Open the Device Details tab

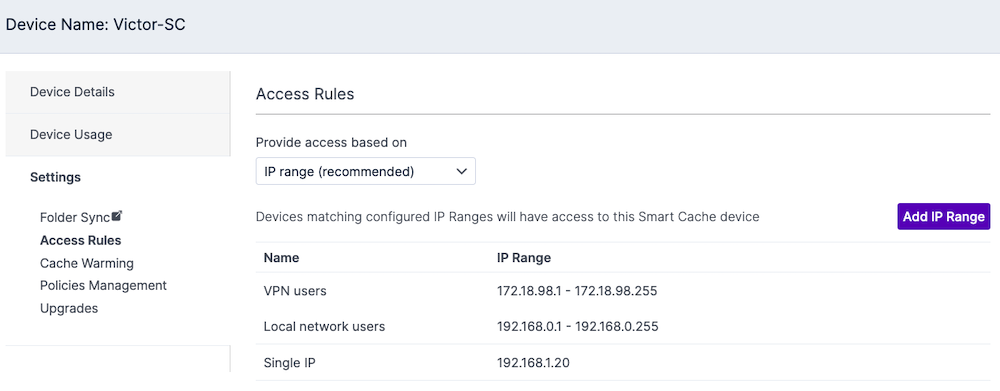(117, 92)
